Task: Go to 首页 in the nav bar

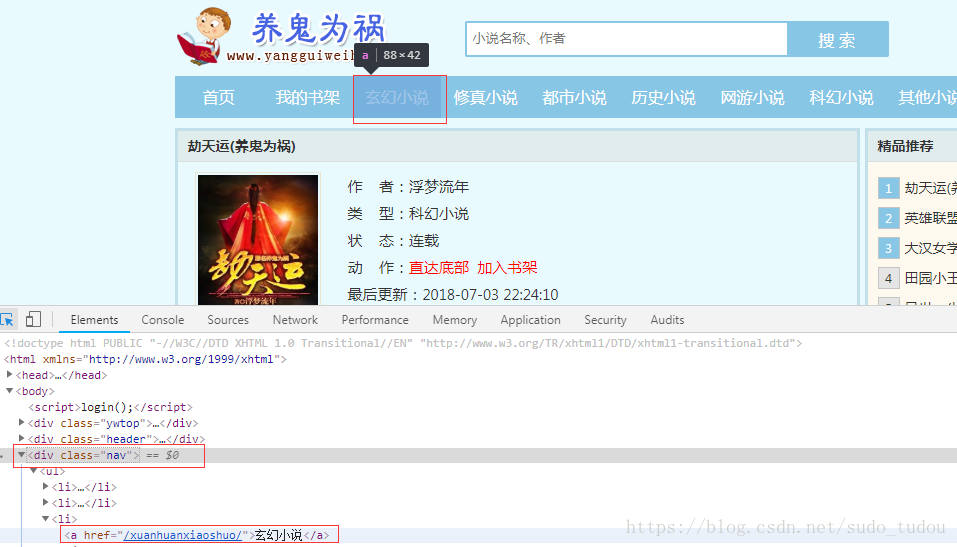Action: click(x=218, y=97)
